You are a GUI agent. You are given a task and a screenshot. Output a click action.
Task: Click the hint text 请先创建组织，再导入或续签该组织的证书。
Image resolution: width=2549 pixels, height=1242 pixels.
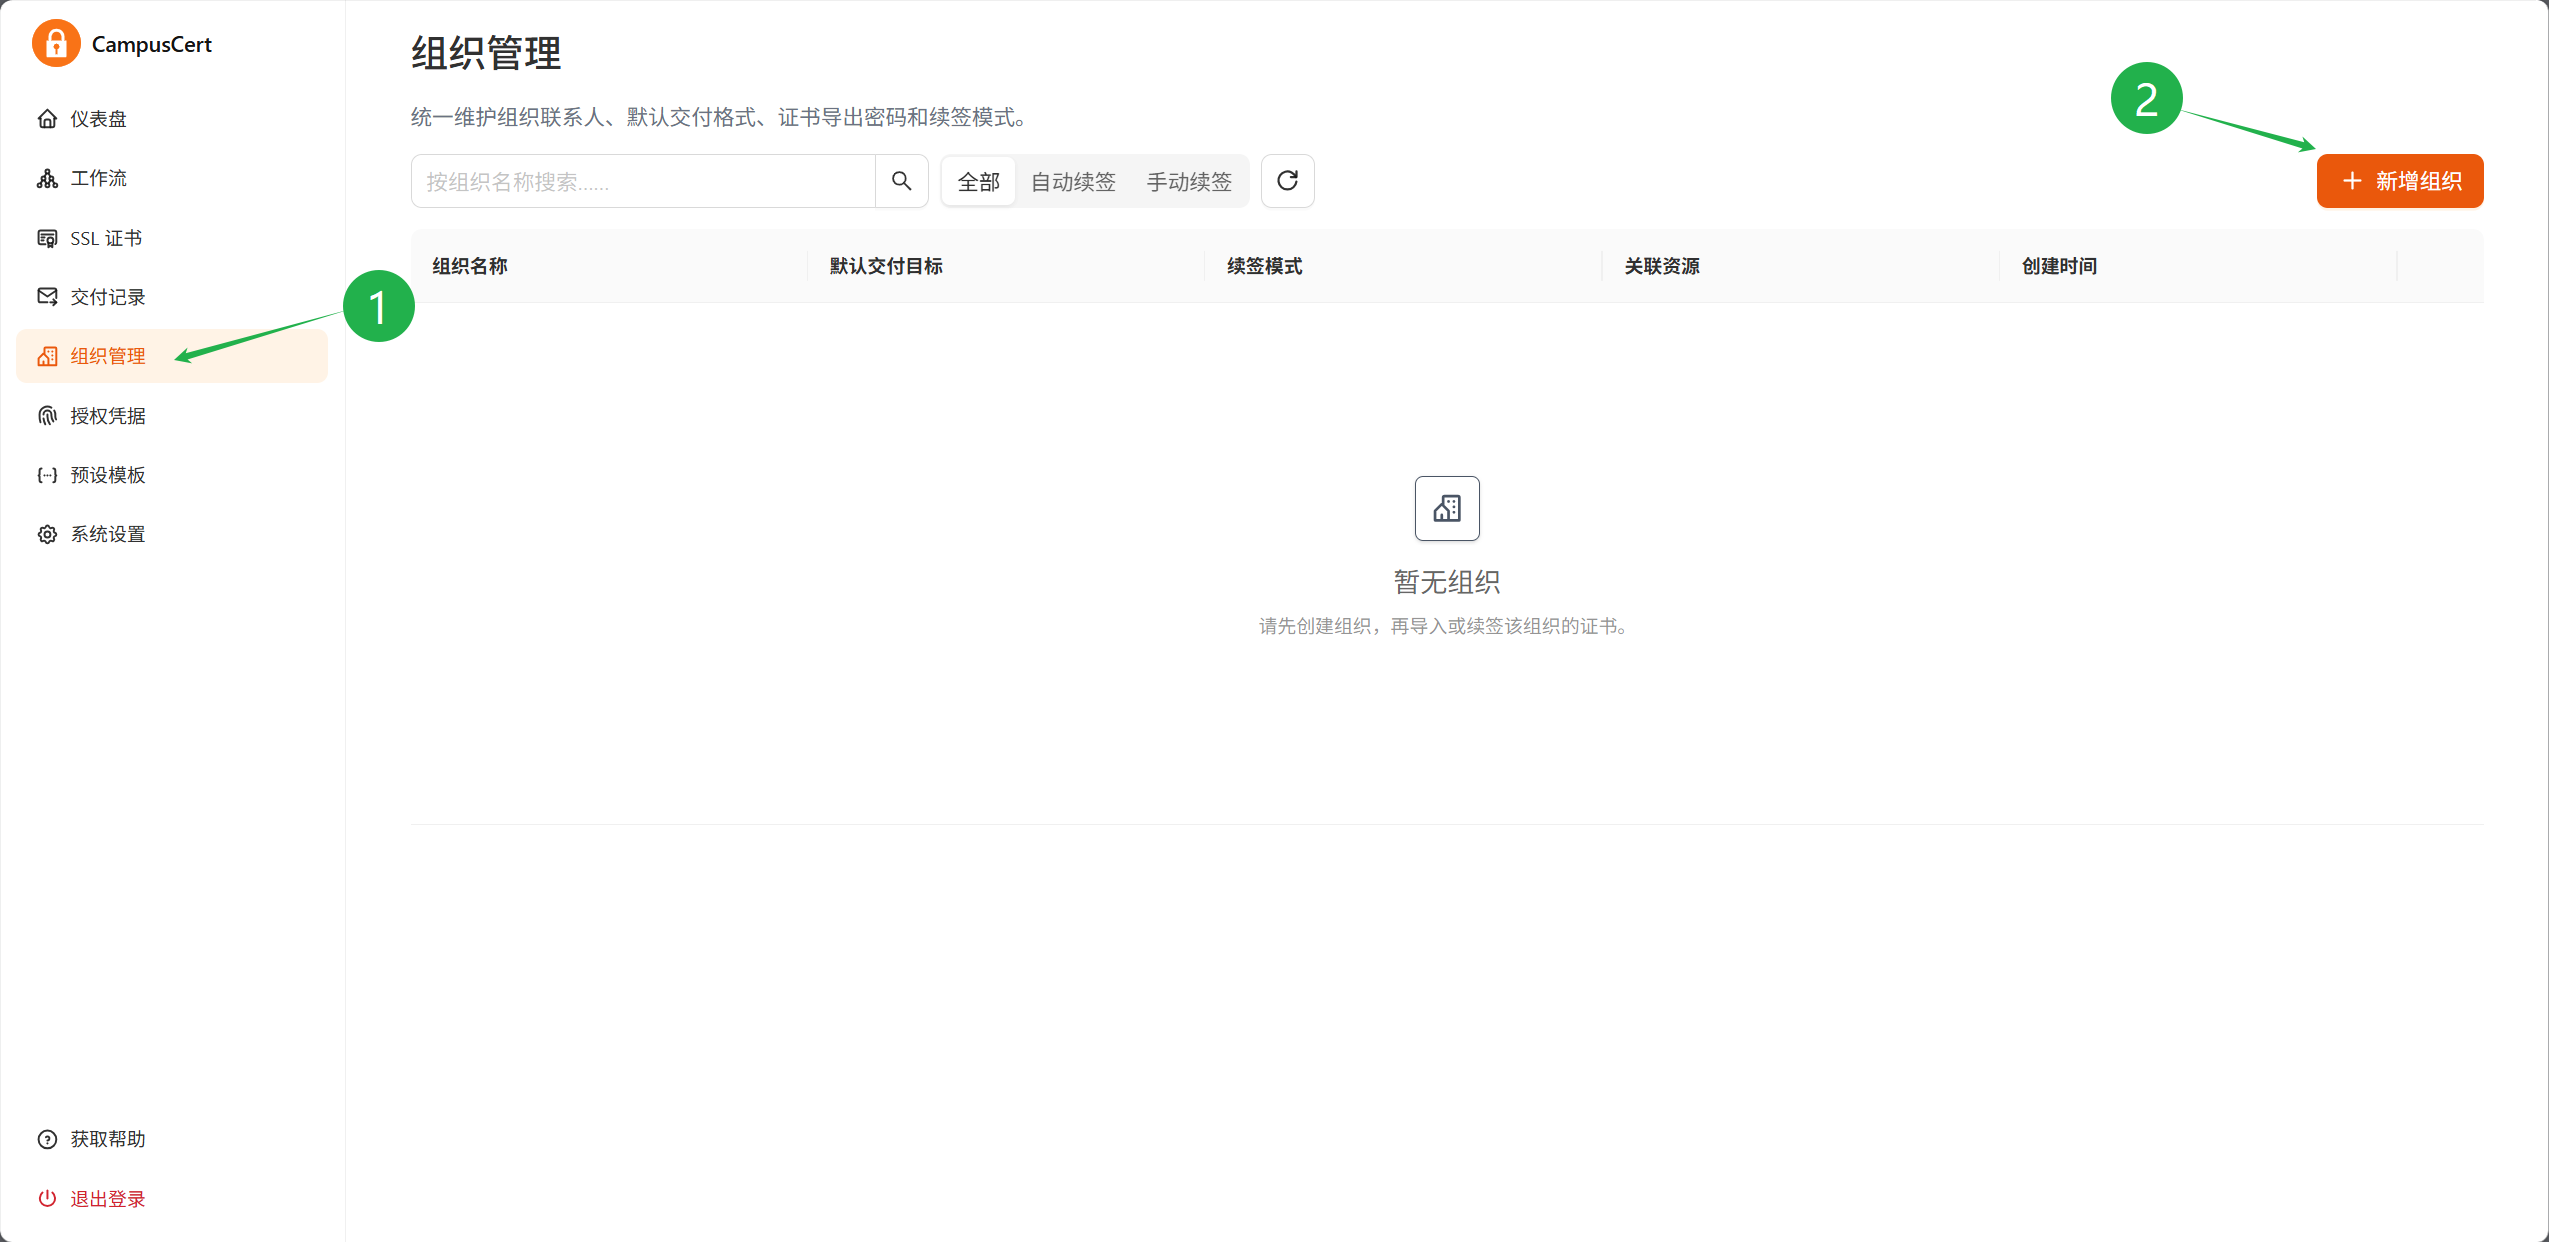coord(1446,626)
